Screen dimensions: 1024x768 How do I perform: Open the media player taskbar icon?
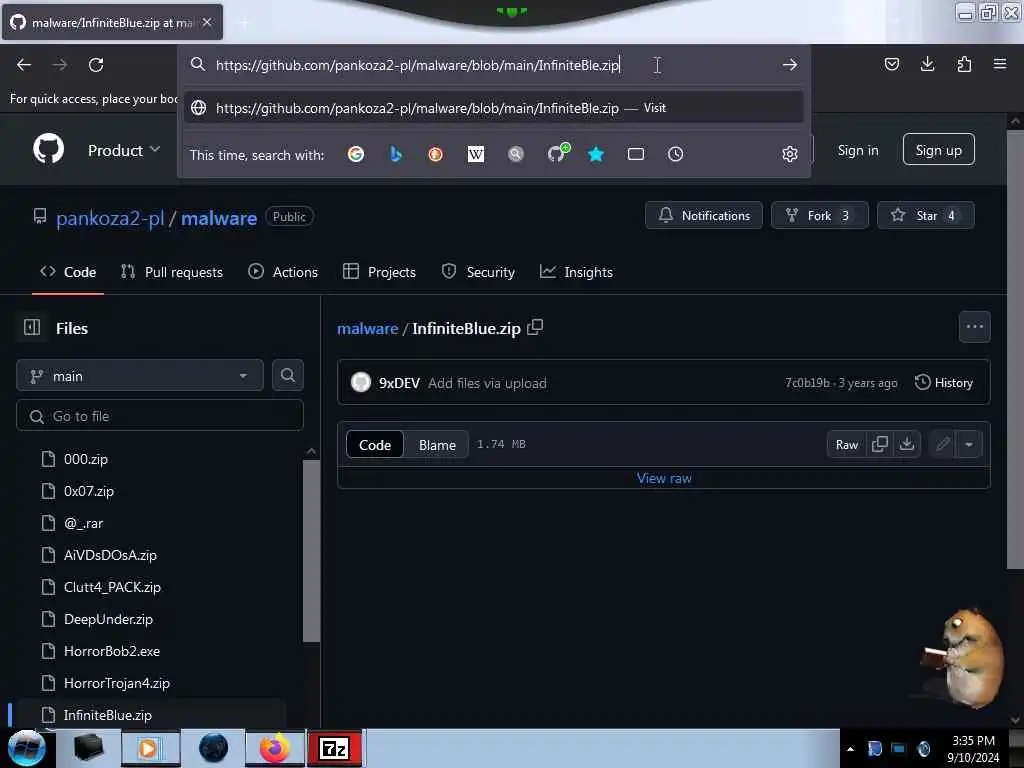point(150,748)
